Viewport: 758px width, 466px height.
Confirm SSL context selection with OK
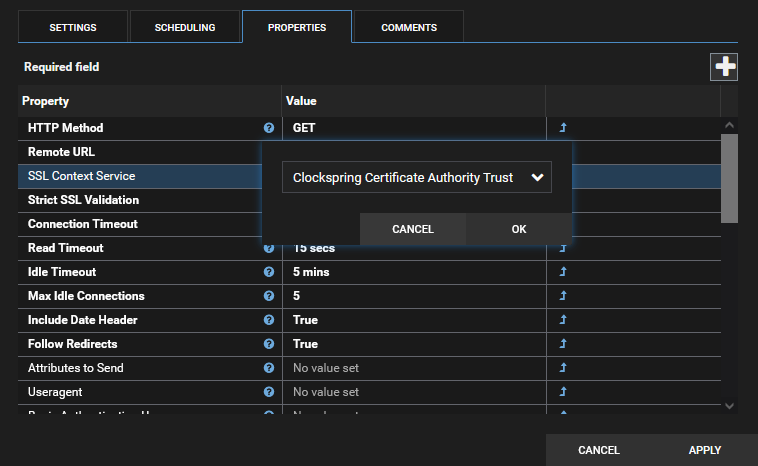pos(519,229)
